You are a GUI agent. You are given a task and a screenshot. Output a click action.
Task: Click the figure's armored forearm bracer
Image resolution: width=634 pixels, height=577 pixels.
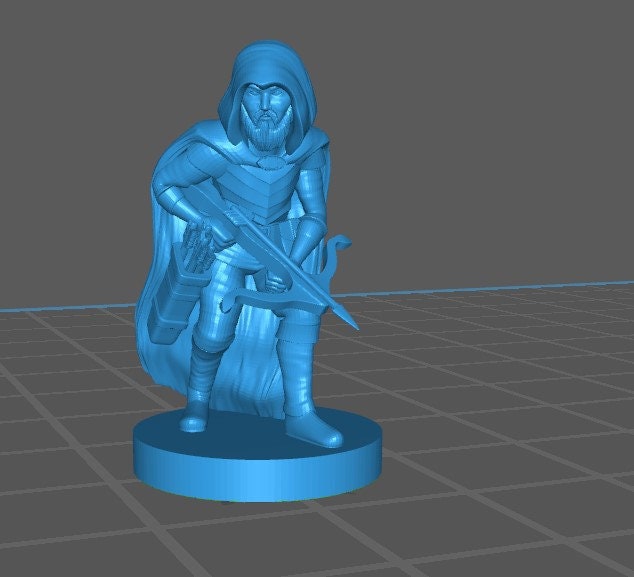(x=304, y=240)
